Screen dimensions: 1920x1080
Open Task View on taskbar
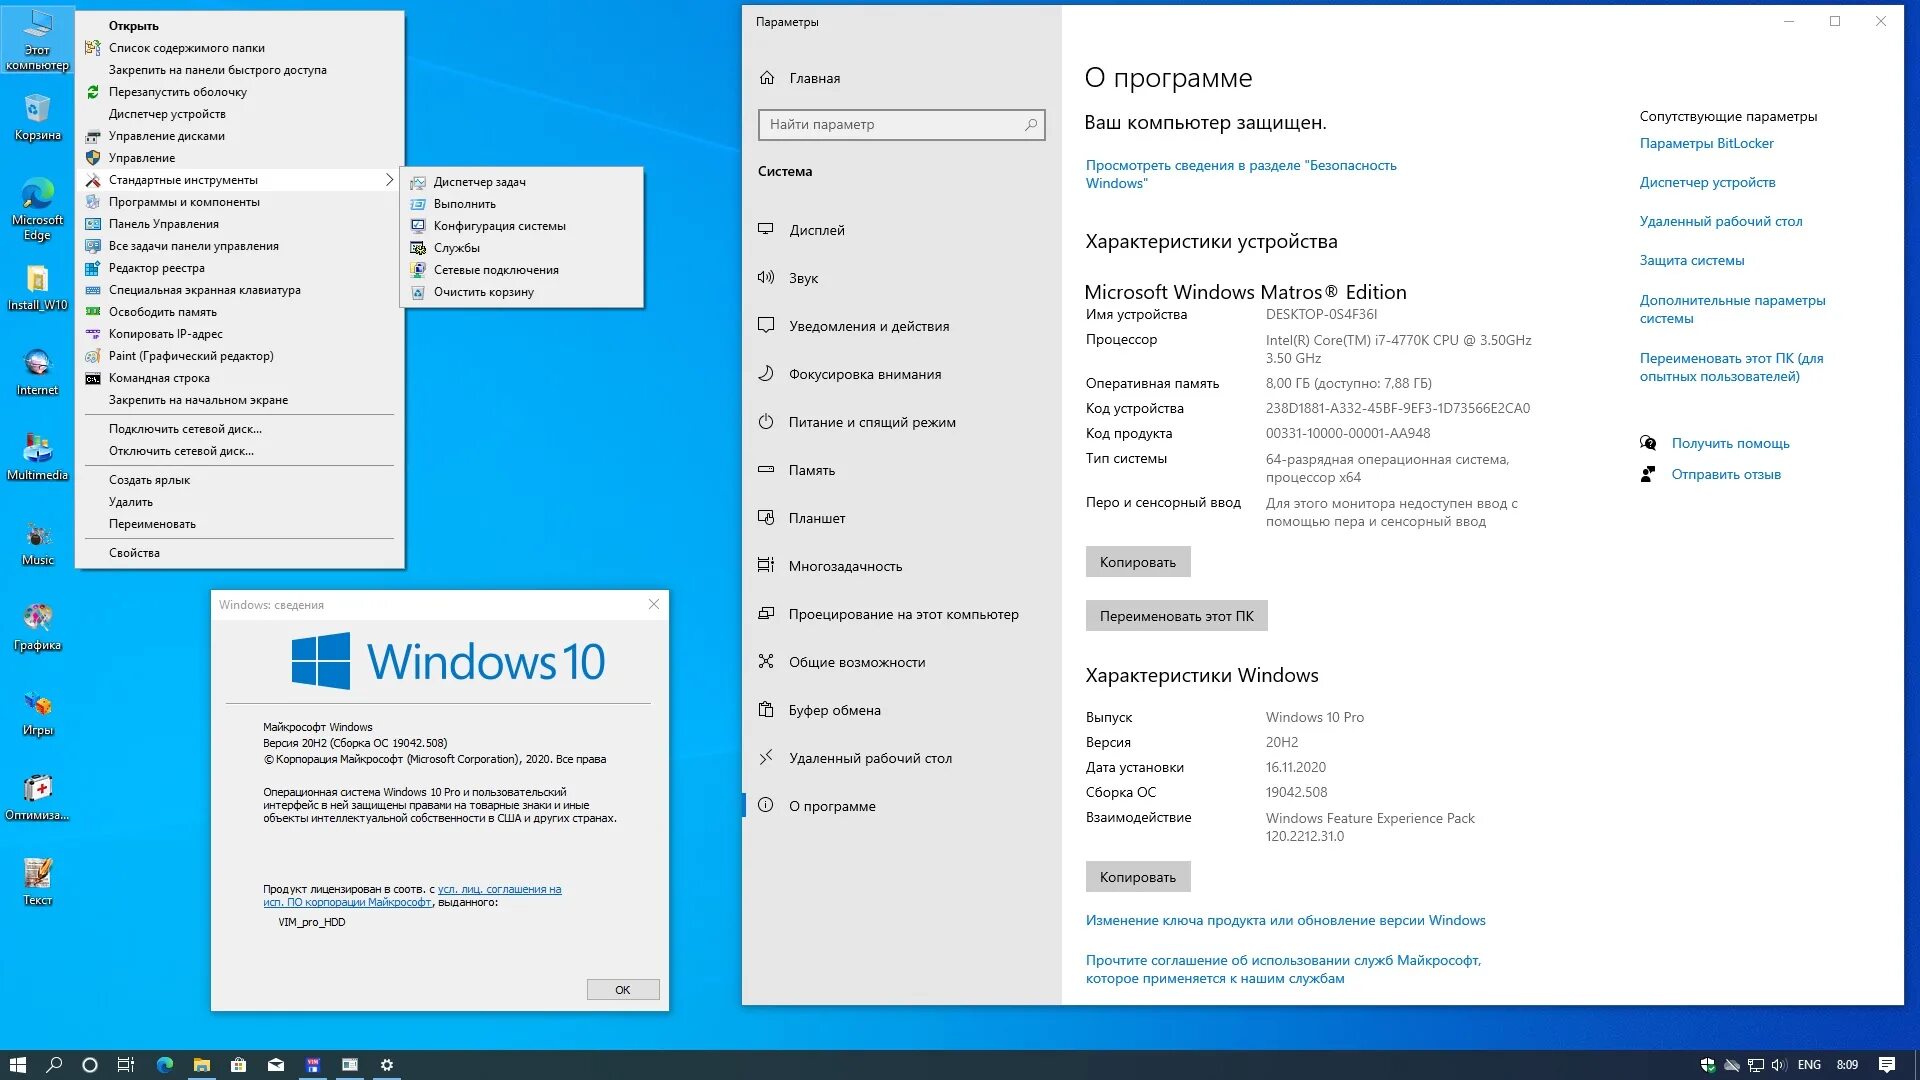(126, 1065)
